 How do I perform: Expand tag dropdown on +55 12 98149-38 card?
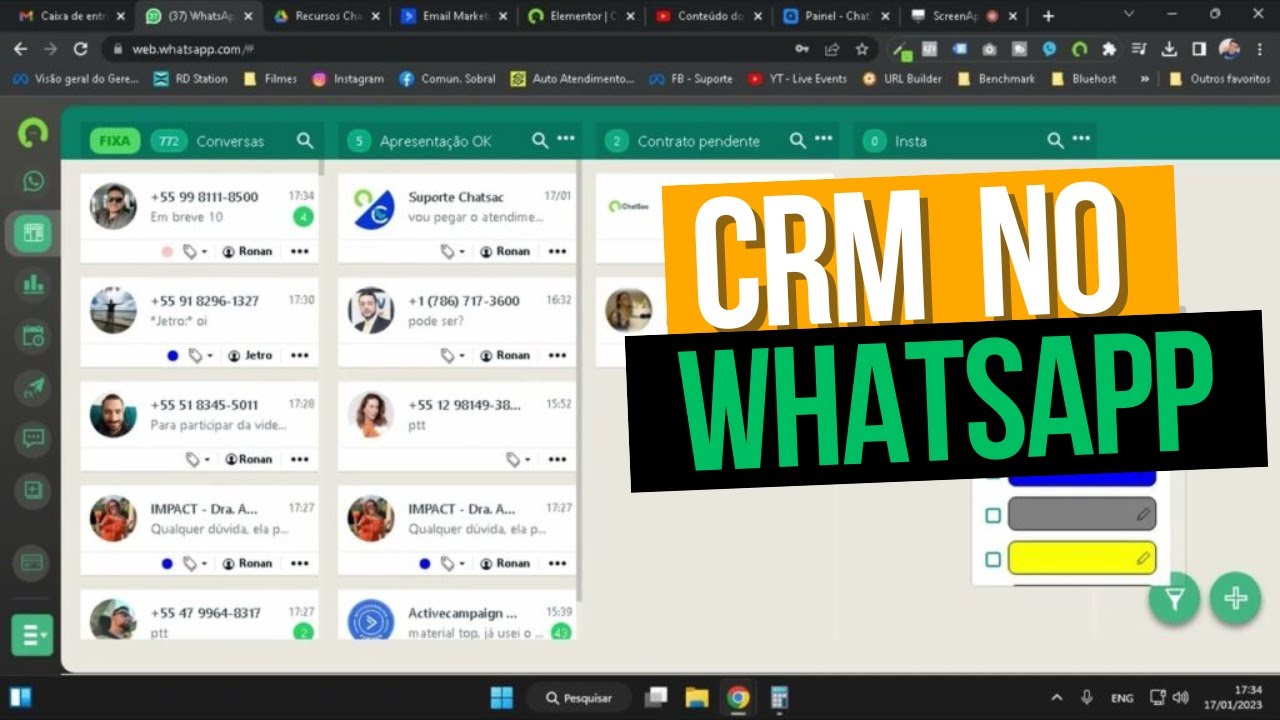pos(518,459)
